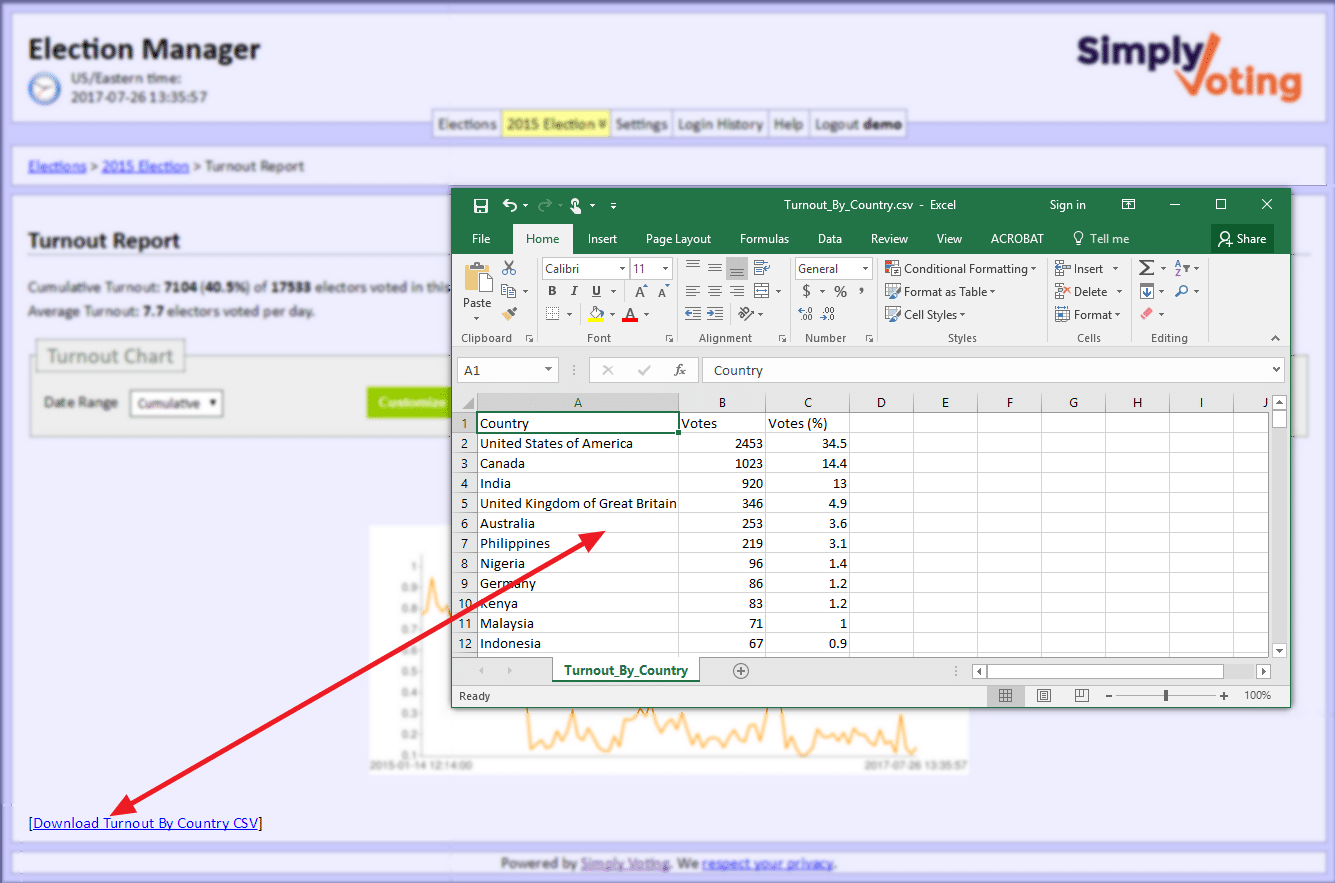The width and height of the screenshot is (1335, 883).
Task: Toggle Middle Align in Alignment group
Action: tap(714, 268)
